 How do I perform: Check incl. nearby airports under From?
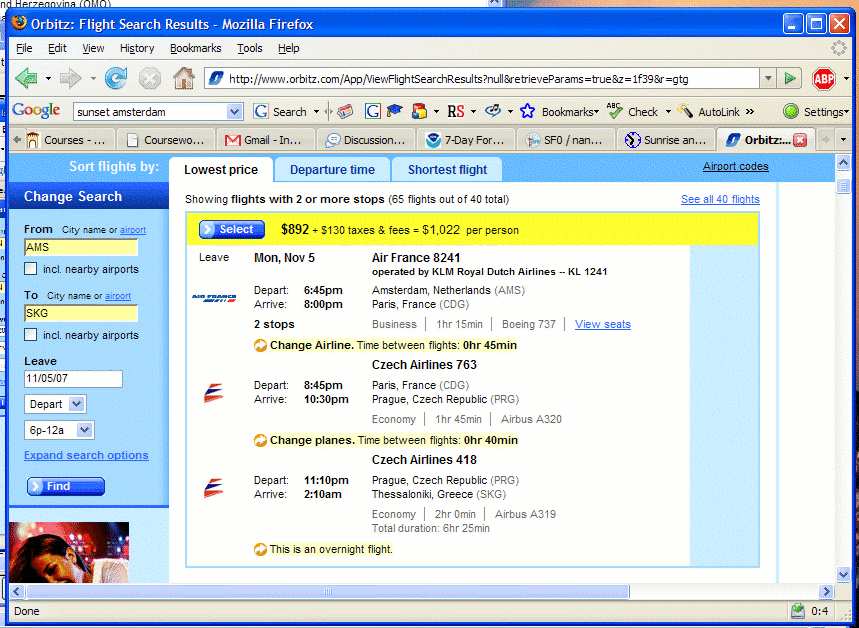tap(31, 269)
